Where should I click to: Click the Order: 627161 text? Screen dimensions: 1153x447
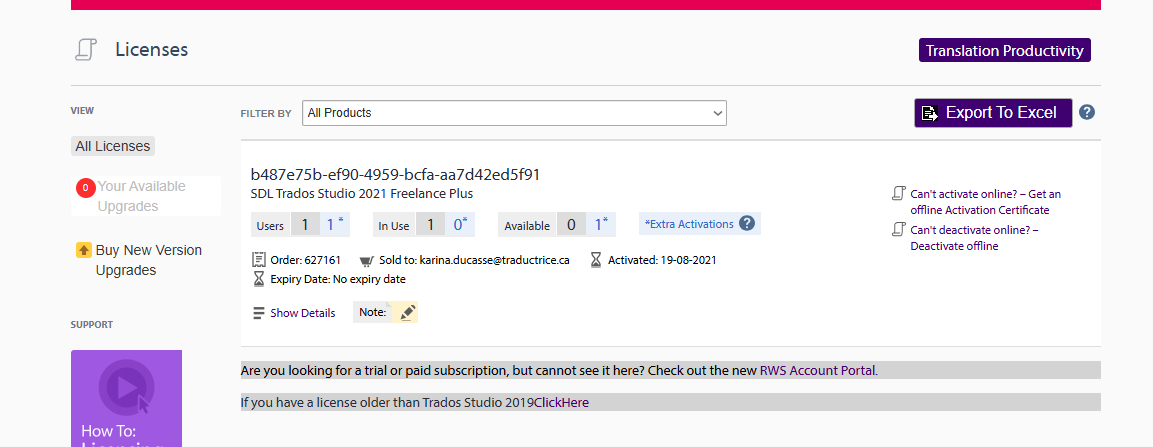coord(306,260)
